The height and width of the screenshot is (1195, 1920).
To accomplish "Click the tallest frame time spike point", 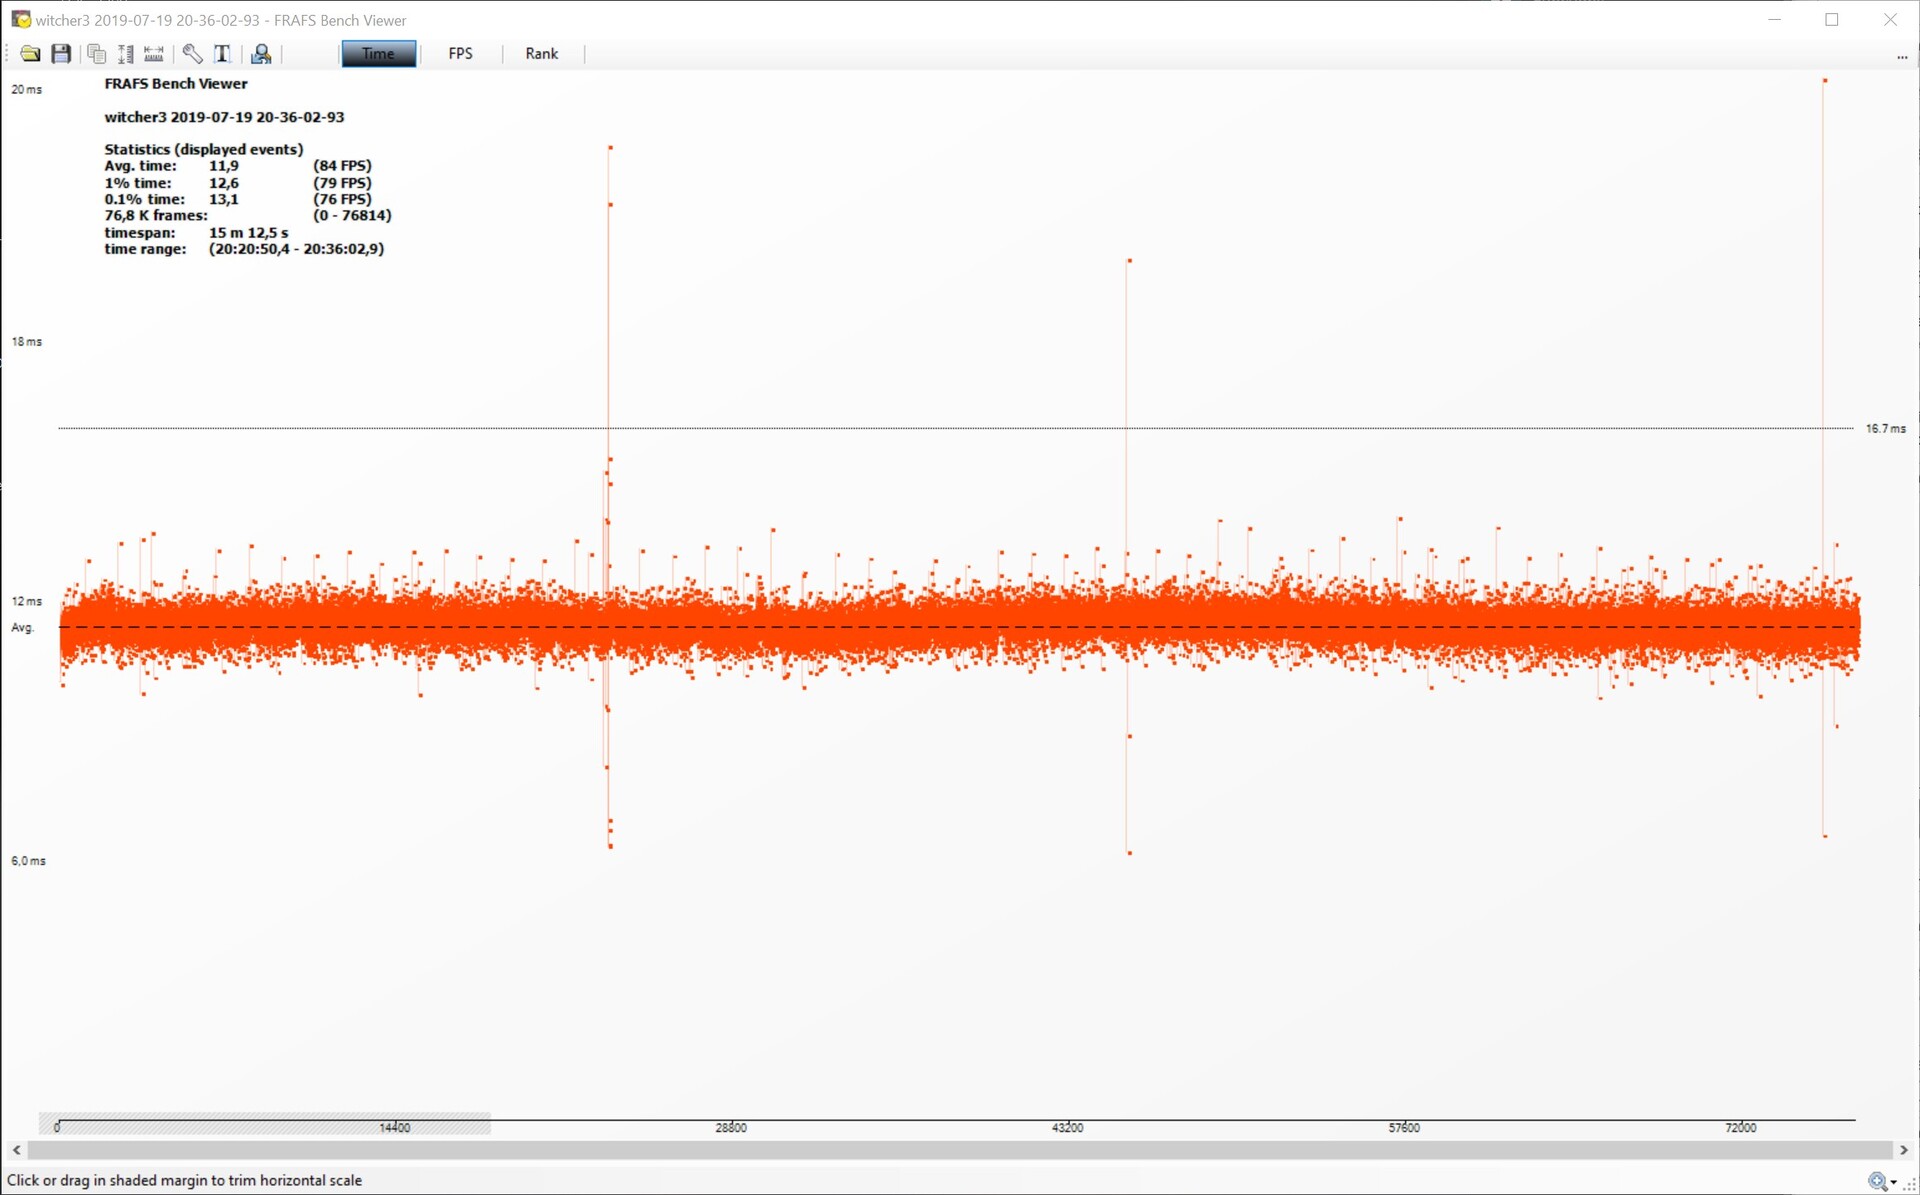I will coord(1825,81).
